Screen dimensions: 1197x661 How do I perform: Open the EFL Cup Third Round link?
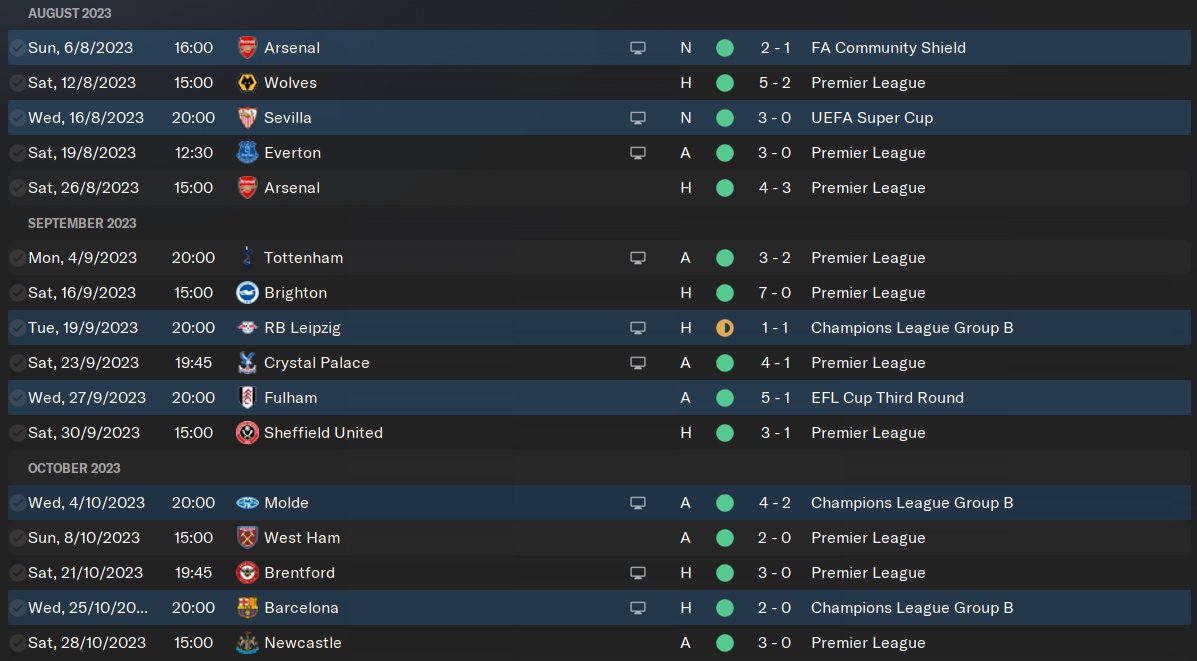coord(887,398)
